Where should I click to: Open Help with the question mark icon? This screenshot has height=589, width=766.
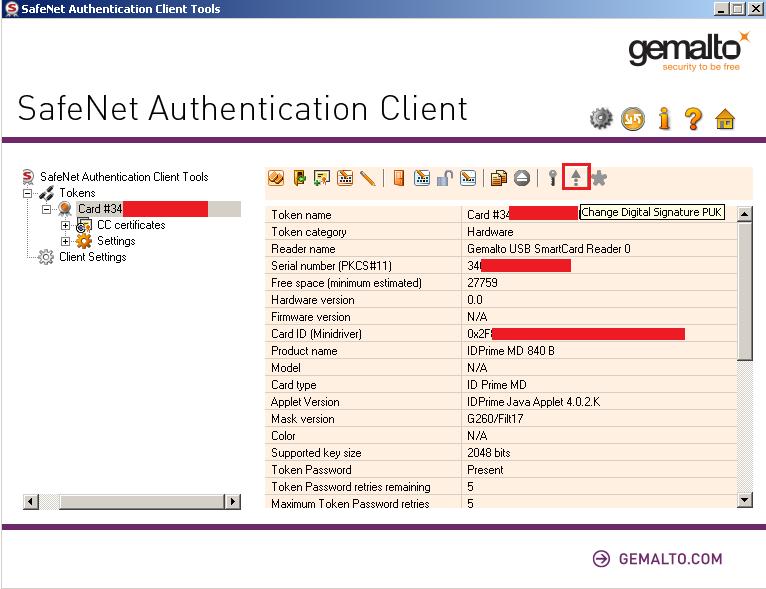point(693,119)
